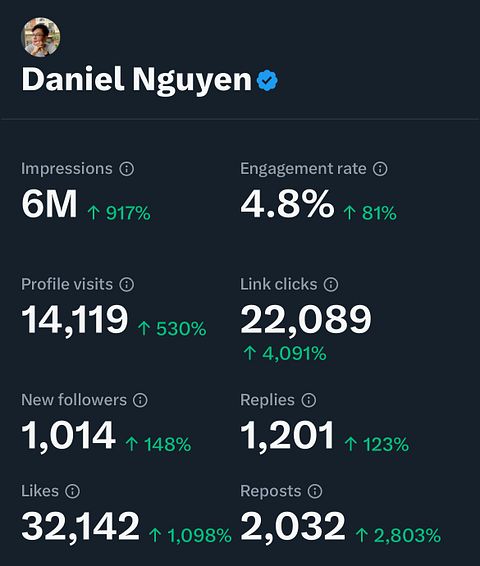This screenshot has height=566, width=480.
Task: Open the Reposts info icon
Action: click(x=315, y=491)
